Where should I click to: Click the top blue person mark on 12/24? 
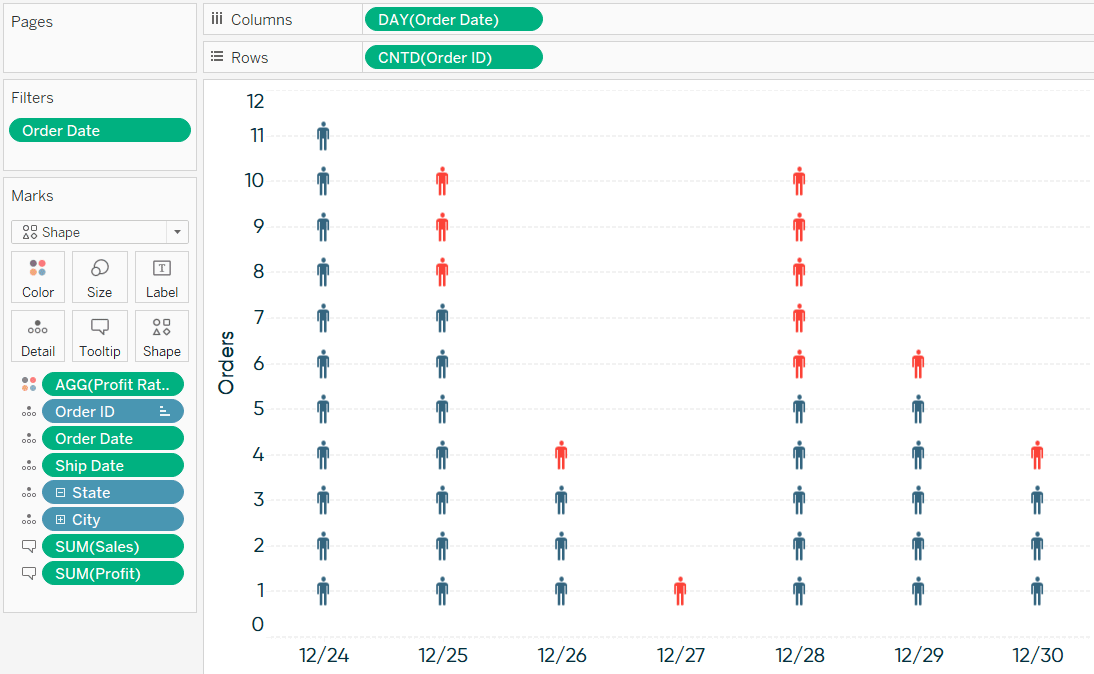[x=323, y=135]
